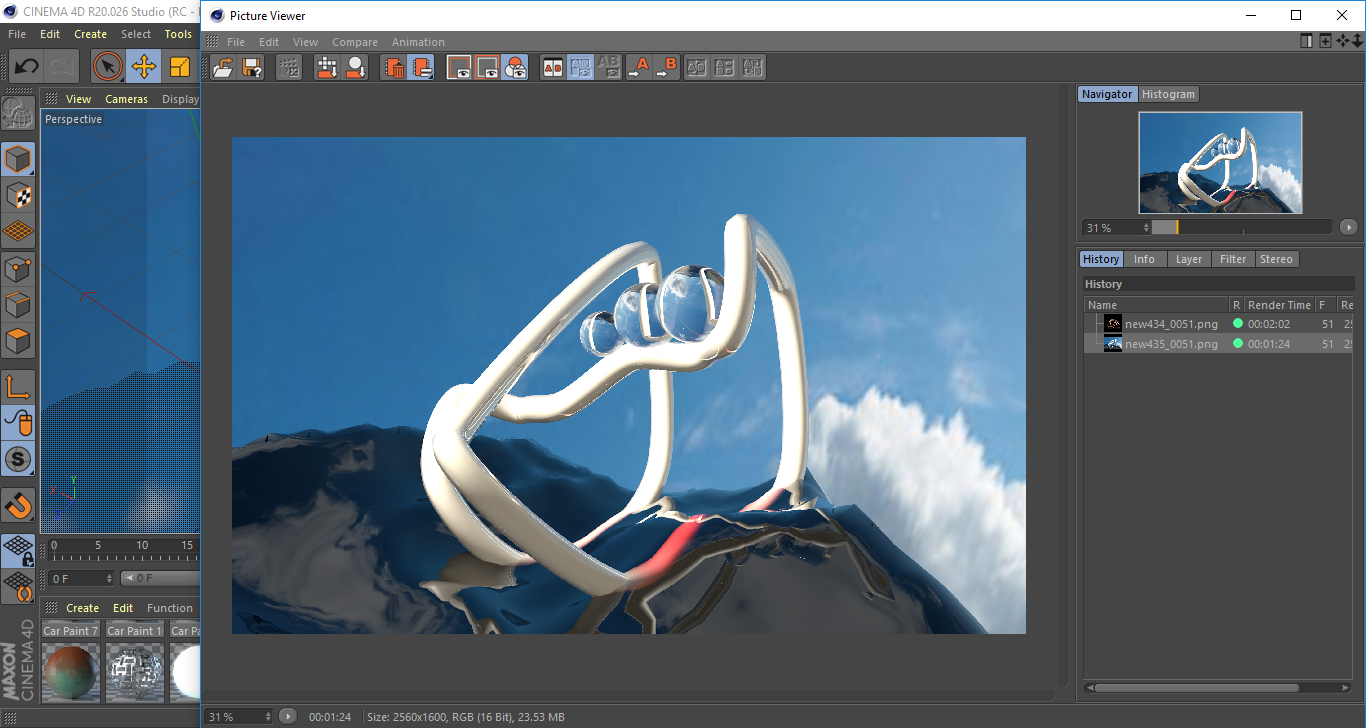This screenshot has height=728, width=1366.
Task: Switch to the Histogram tab
Action: point(1168,94)
